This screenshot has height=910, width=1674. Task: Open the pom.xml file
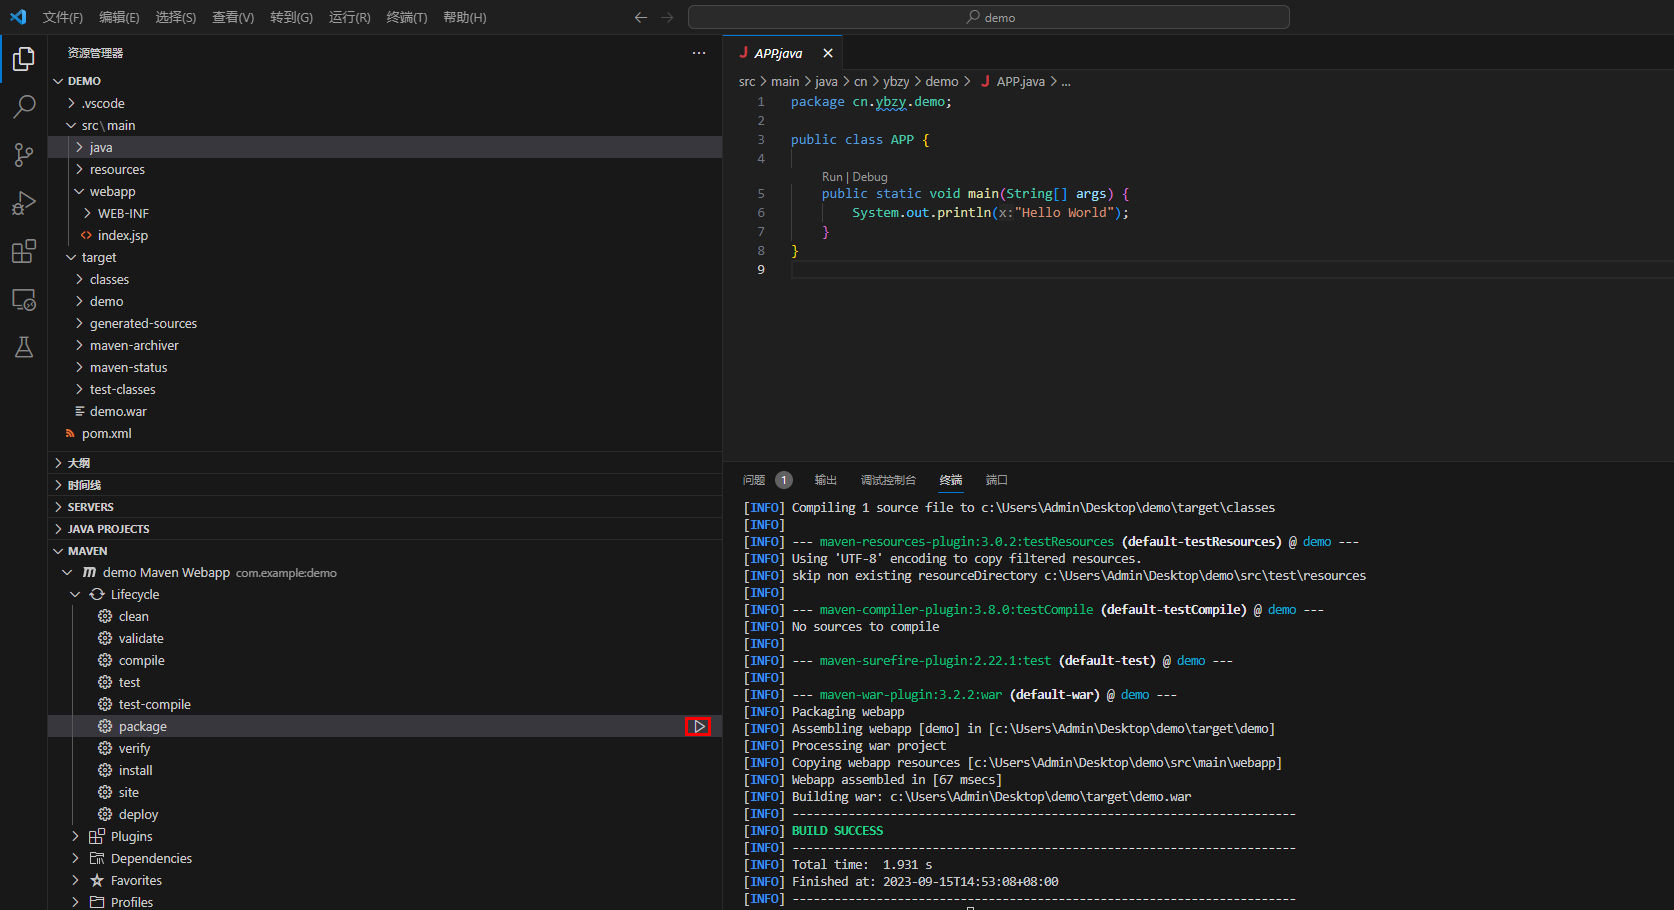108,433
